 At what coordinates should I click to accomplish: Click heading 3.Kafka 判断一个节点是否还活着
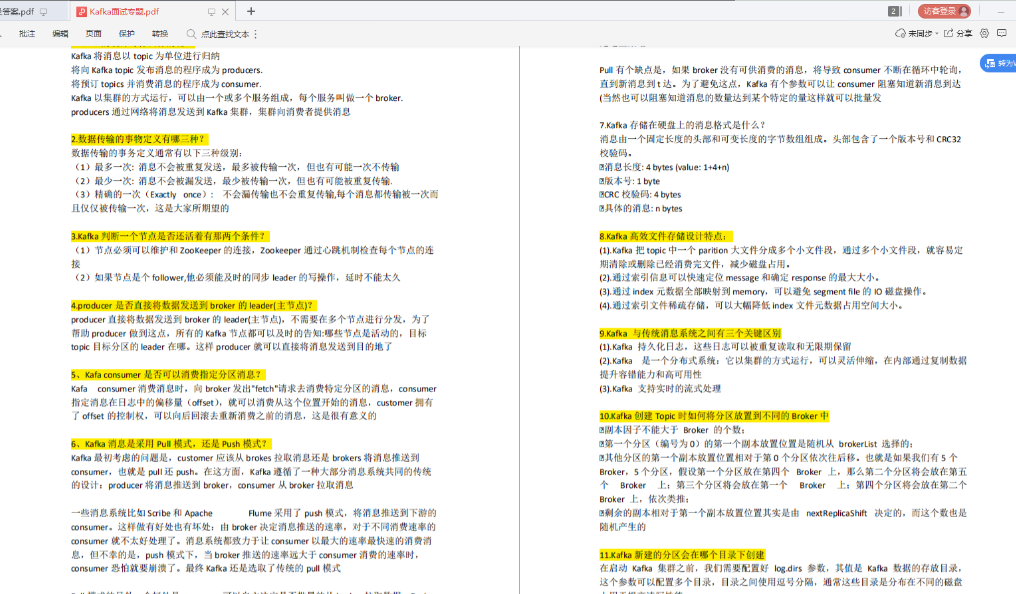tap(170, 236)
